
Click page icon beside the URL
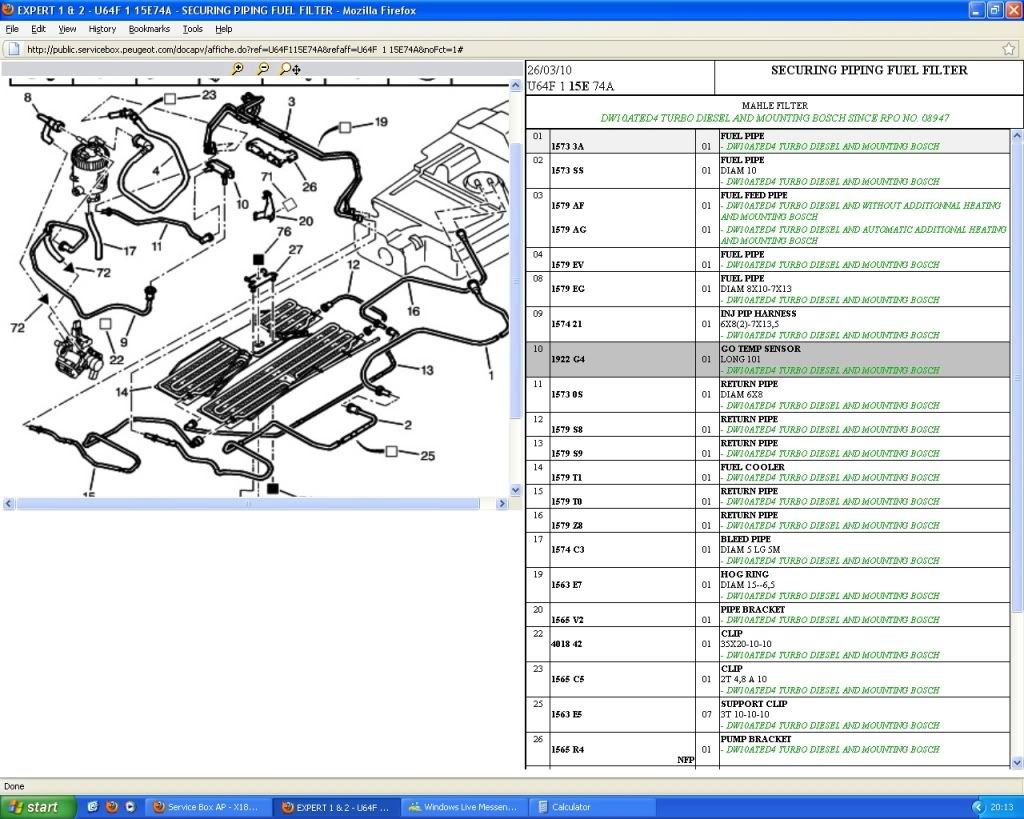tap(14, 49)
